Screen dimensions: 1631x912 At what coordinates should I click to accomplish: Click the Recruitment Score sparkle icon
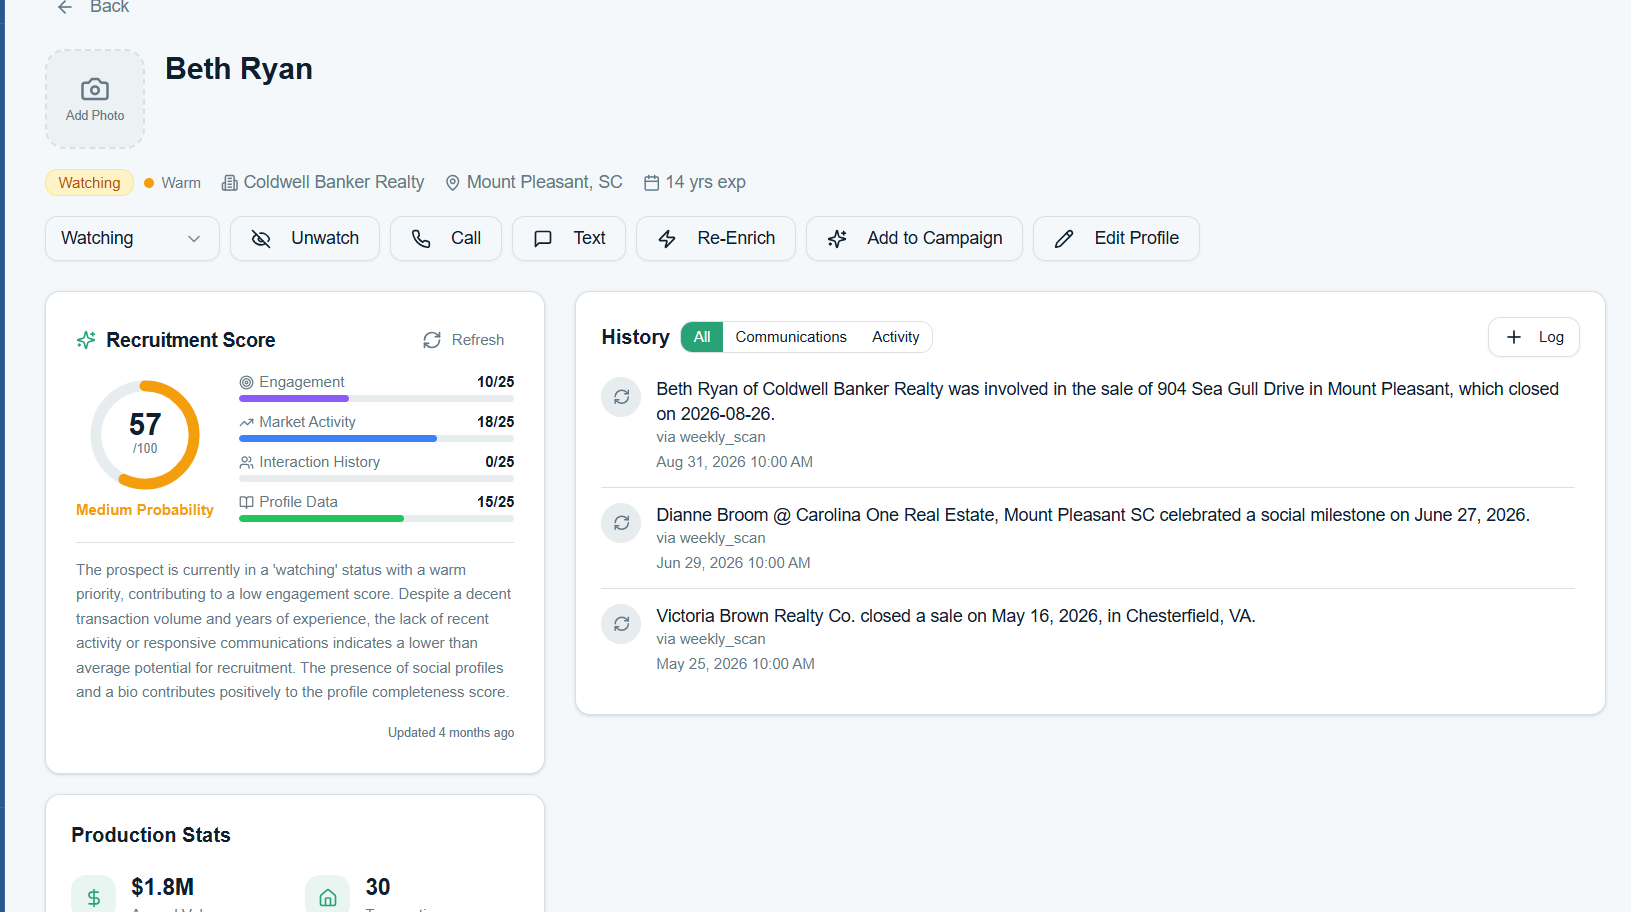click(87, 340)
